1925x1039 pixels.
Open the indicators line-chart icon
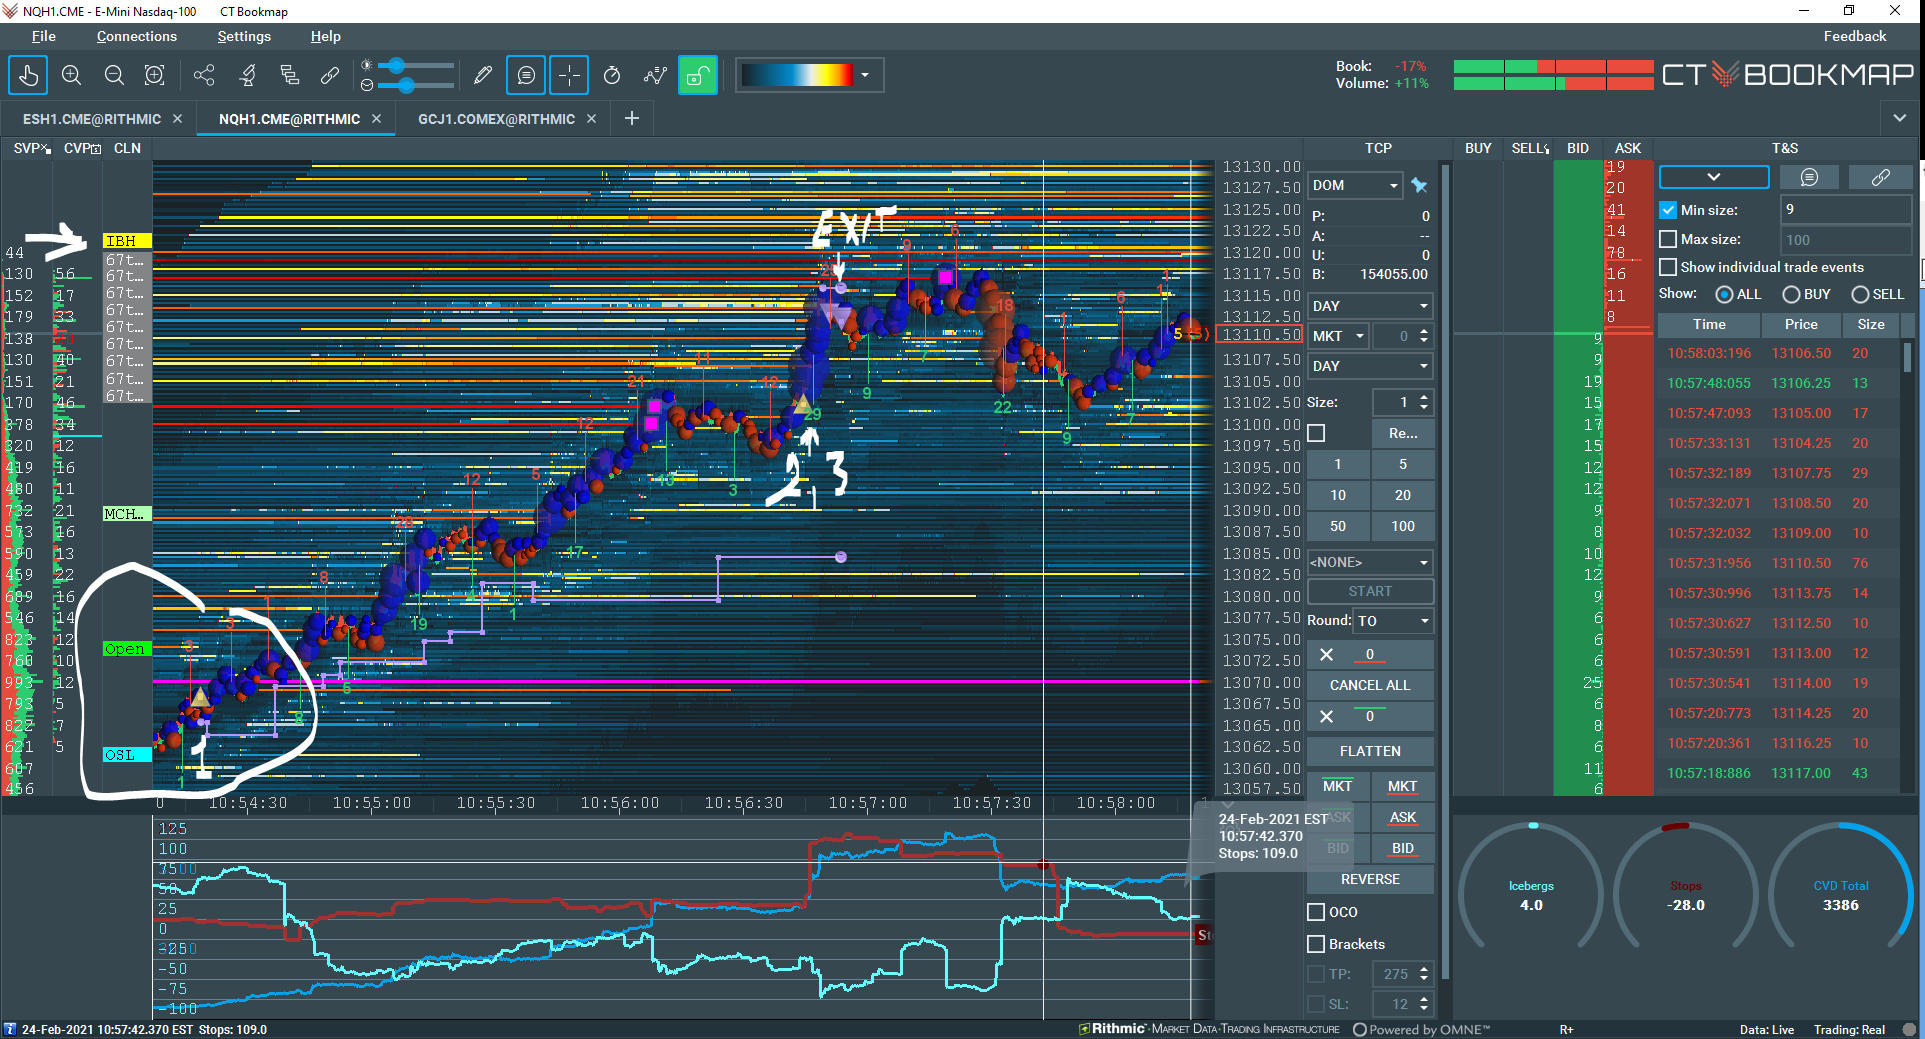(655, 75)
